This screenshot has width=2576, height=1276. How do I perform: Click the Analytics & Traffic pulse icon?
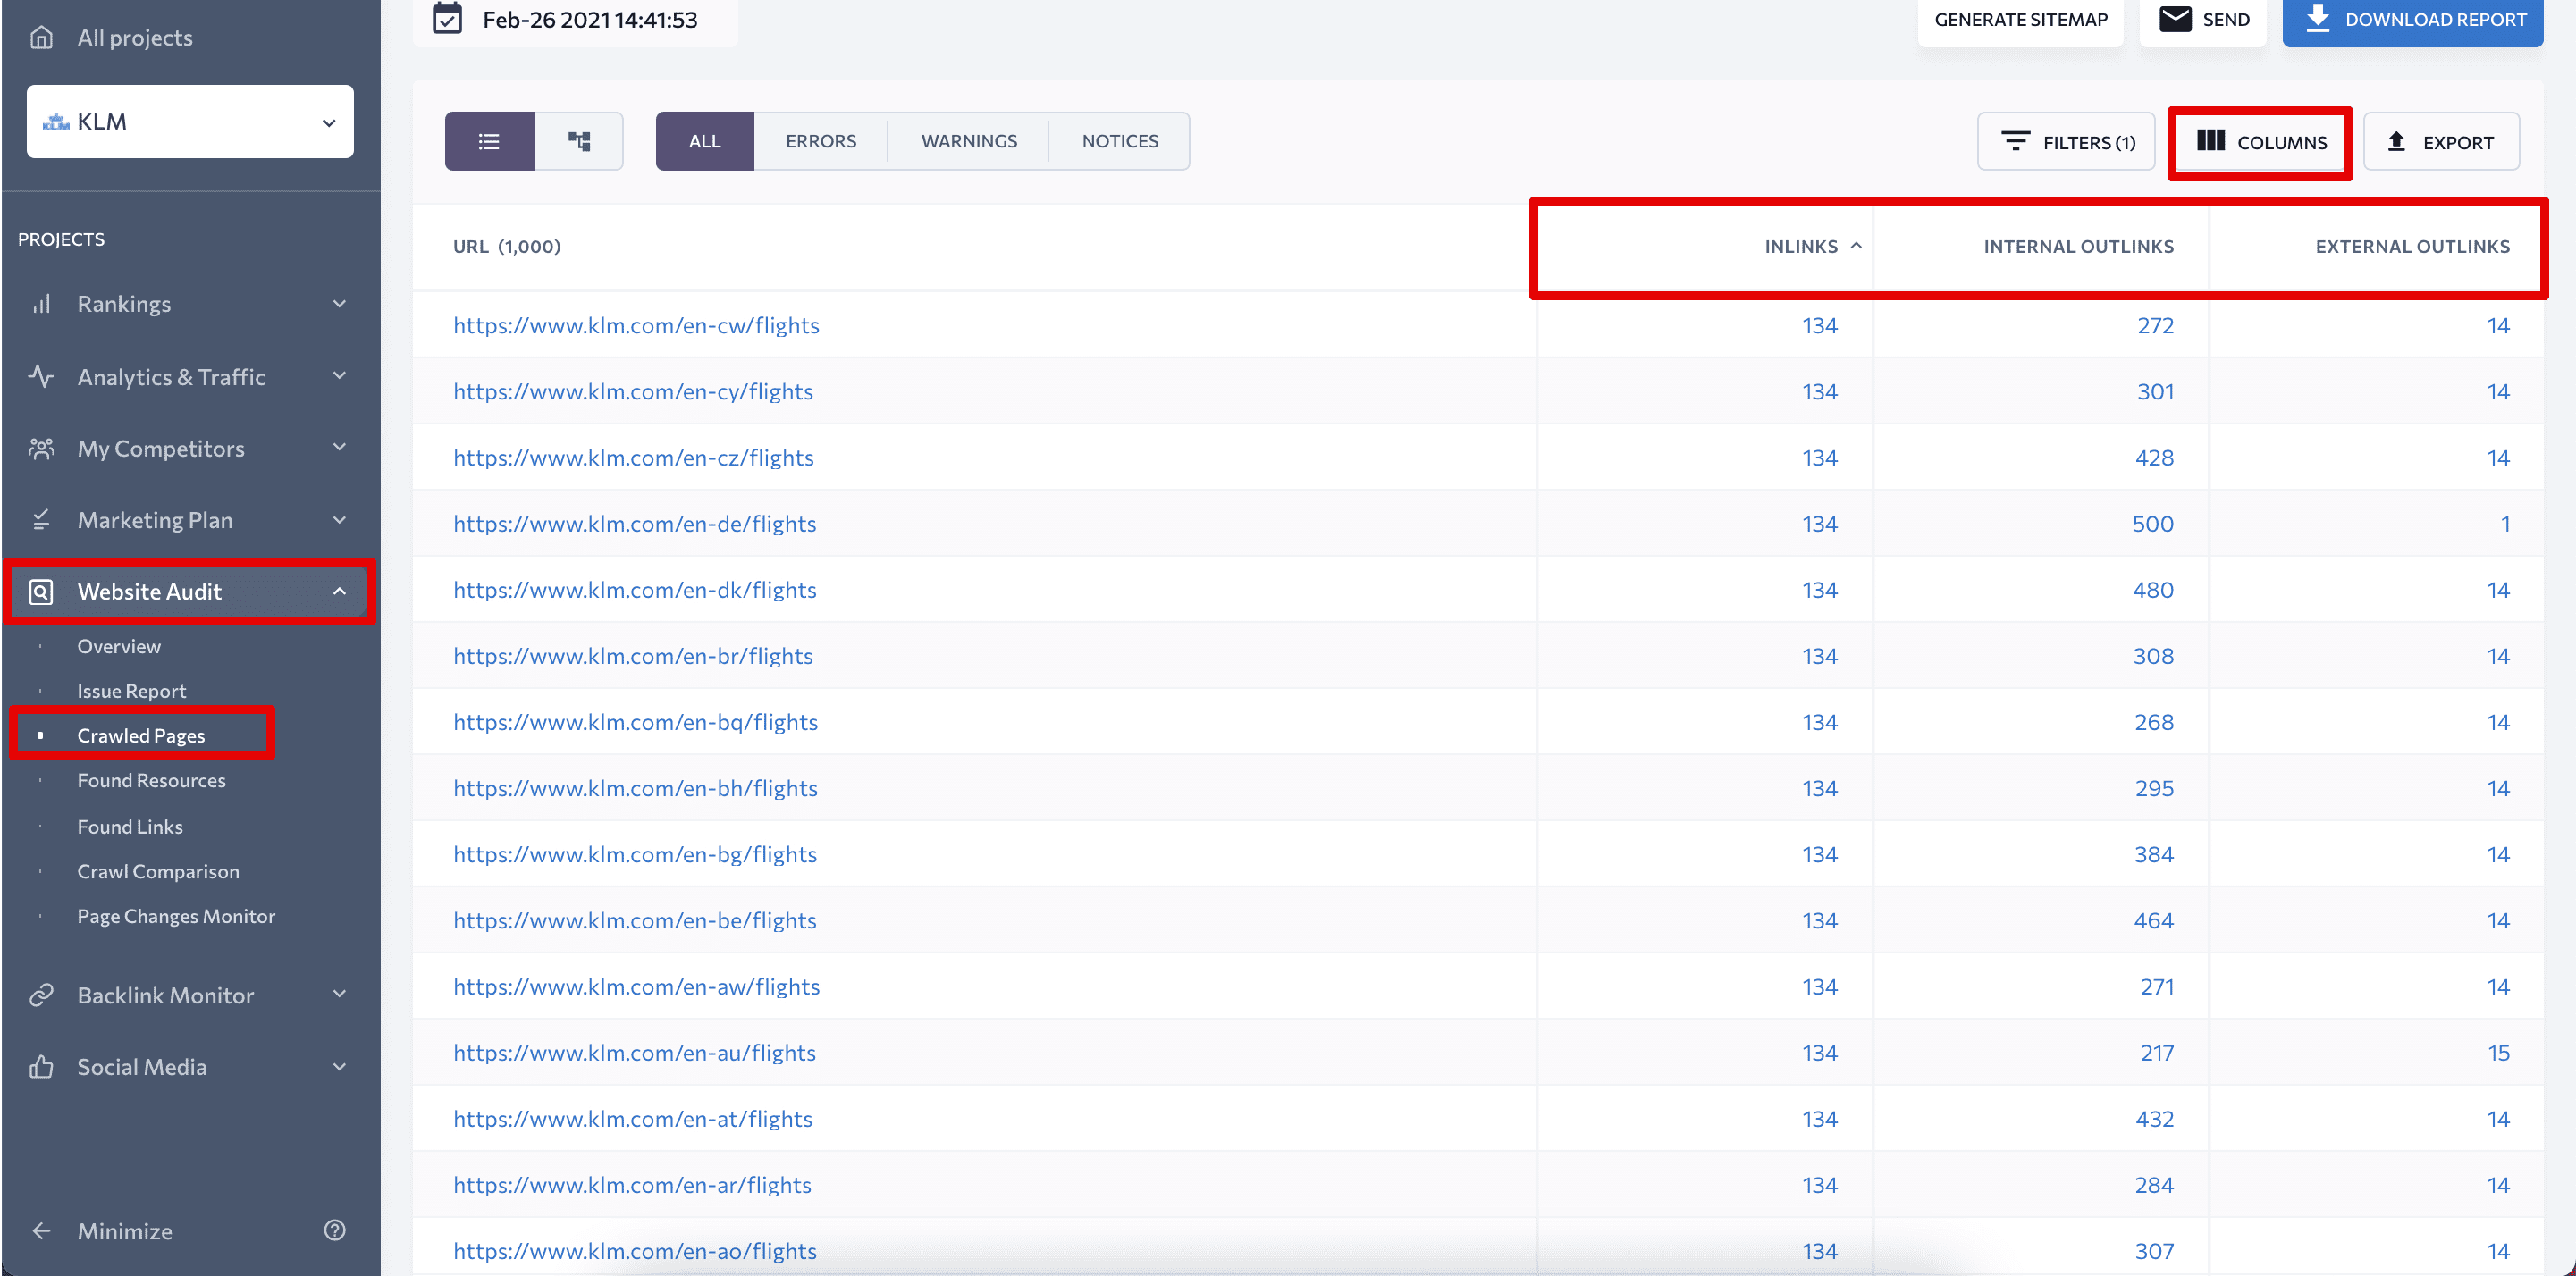41,377
